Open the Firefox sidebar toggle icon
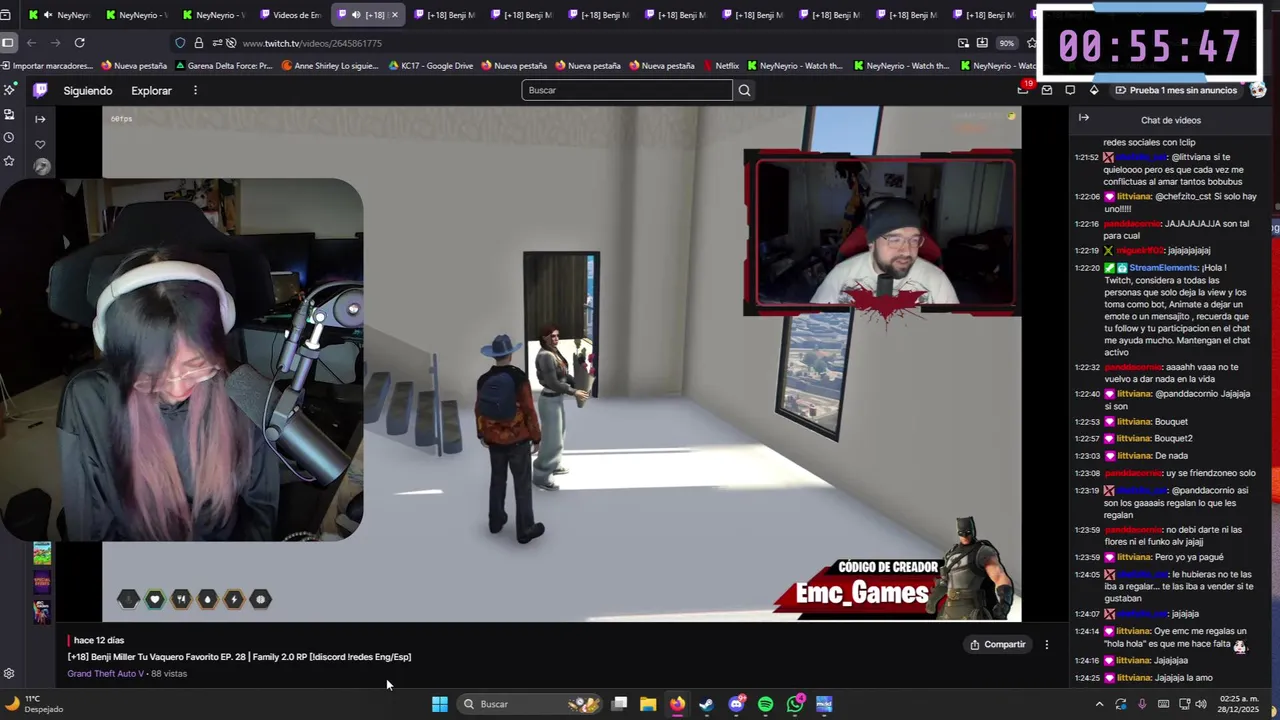The image size is (1280, 720). pyautogui.click(x=8, y=43)
